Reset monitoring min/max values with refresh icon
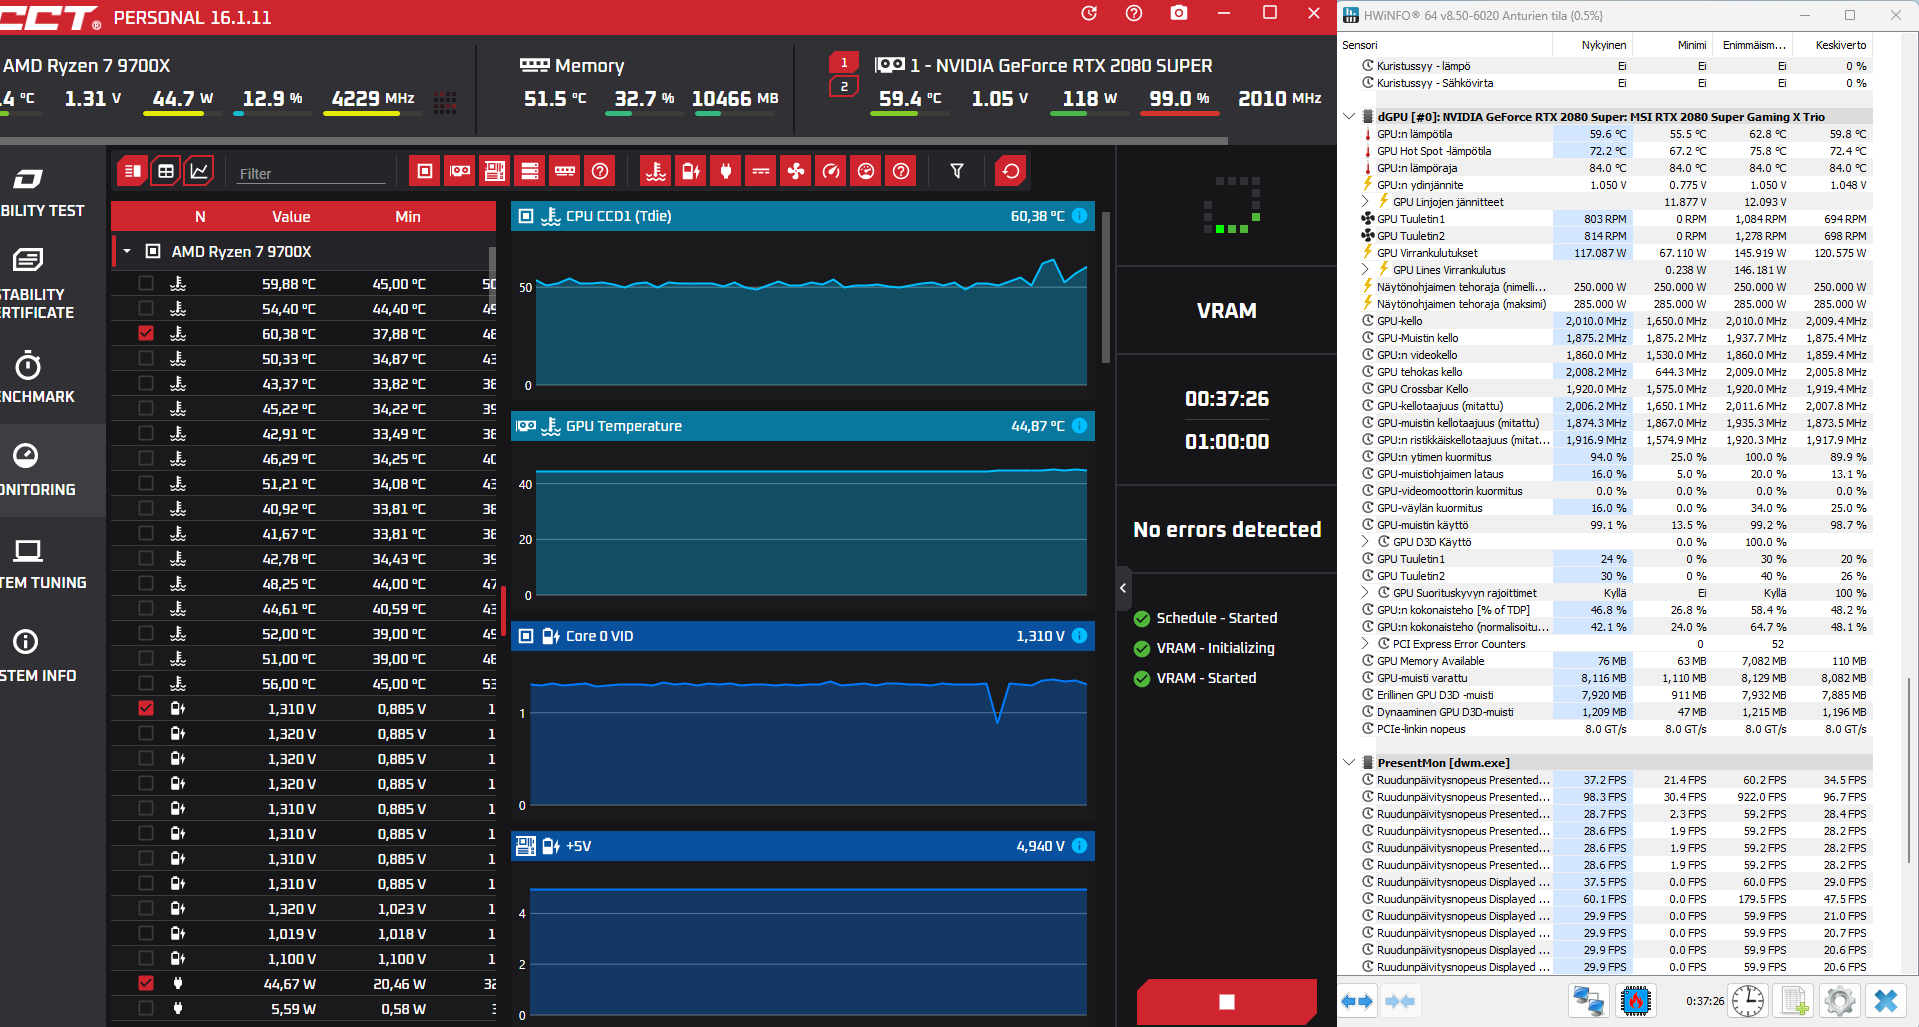1919x1027 pixels. pos(1011,171)
